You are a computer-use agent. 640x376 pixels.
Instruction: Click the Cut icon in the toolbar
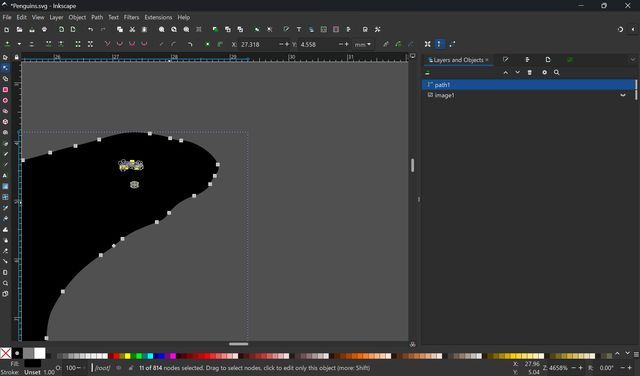point(132,29)
